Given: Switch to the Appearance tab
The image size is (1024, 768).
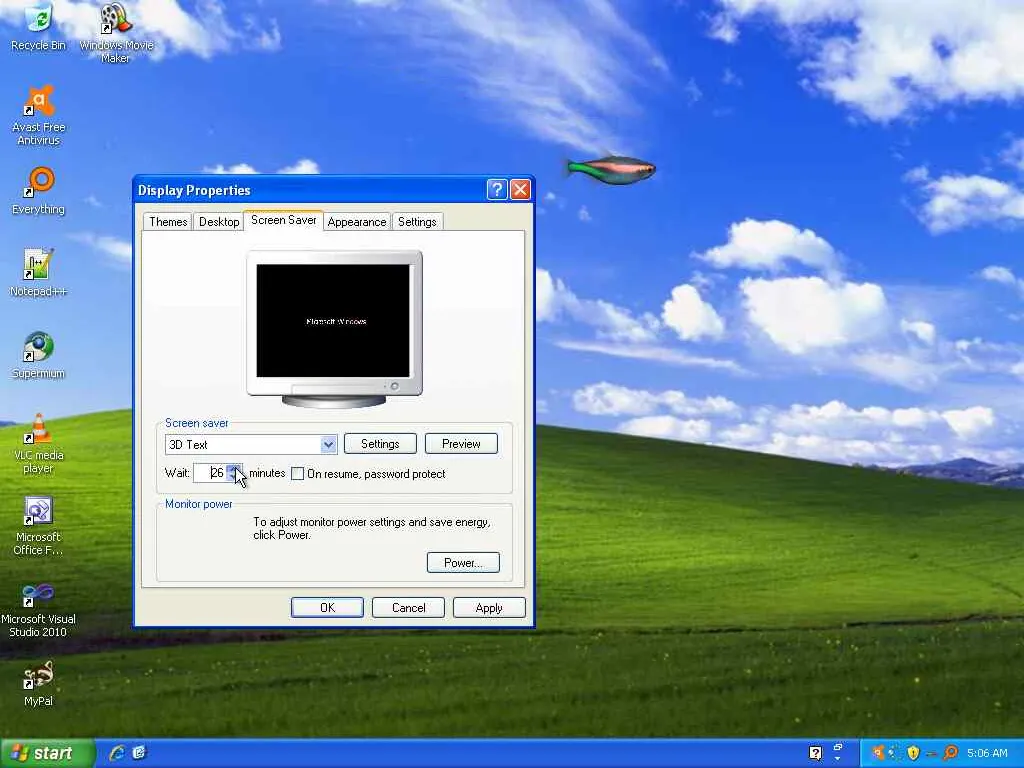Looking at the screenshot, I should [x=357, y=222].
